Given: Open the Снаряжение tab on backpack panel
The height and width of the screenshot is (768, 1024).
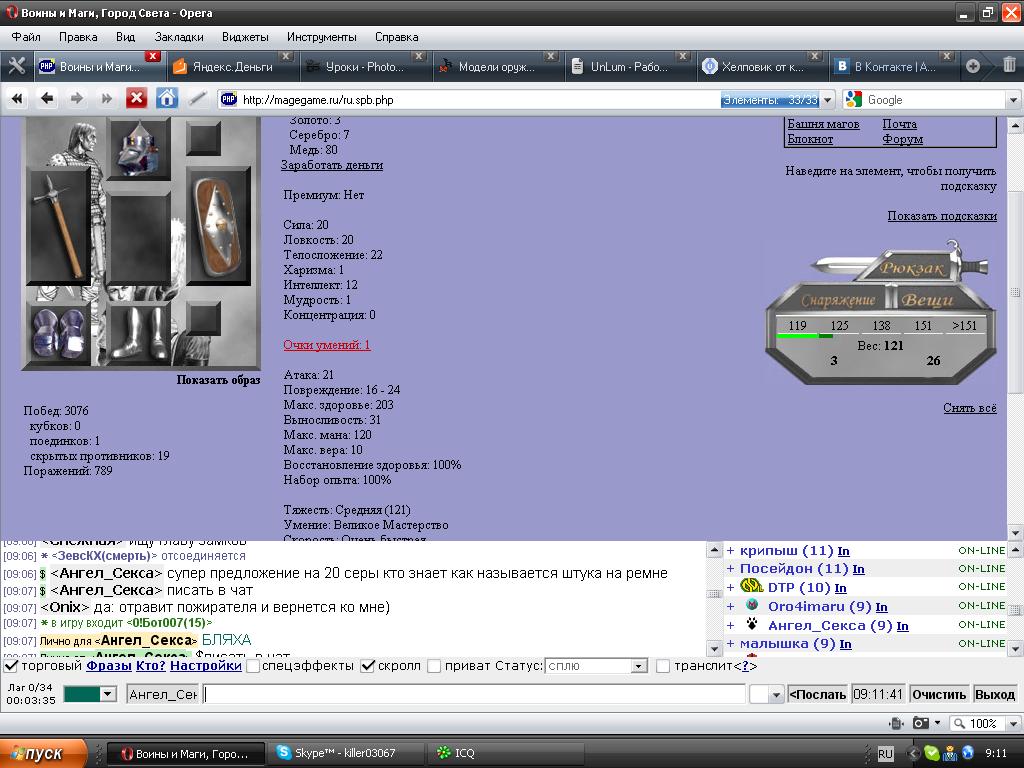Looking at the screenshot, I should [x=838, y=300].
